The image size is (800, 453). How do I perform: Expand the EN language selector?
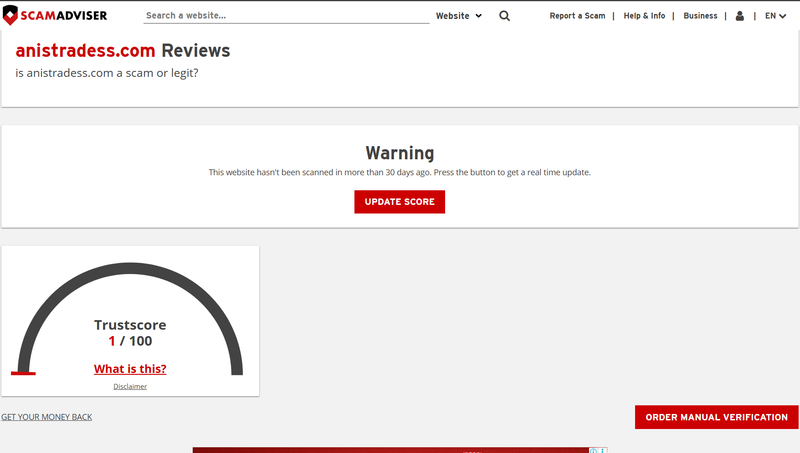(775, 16)
